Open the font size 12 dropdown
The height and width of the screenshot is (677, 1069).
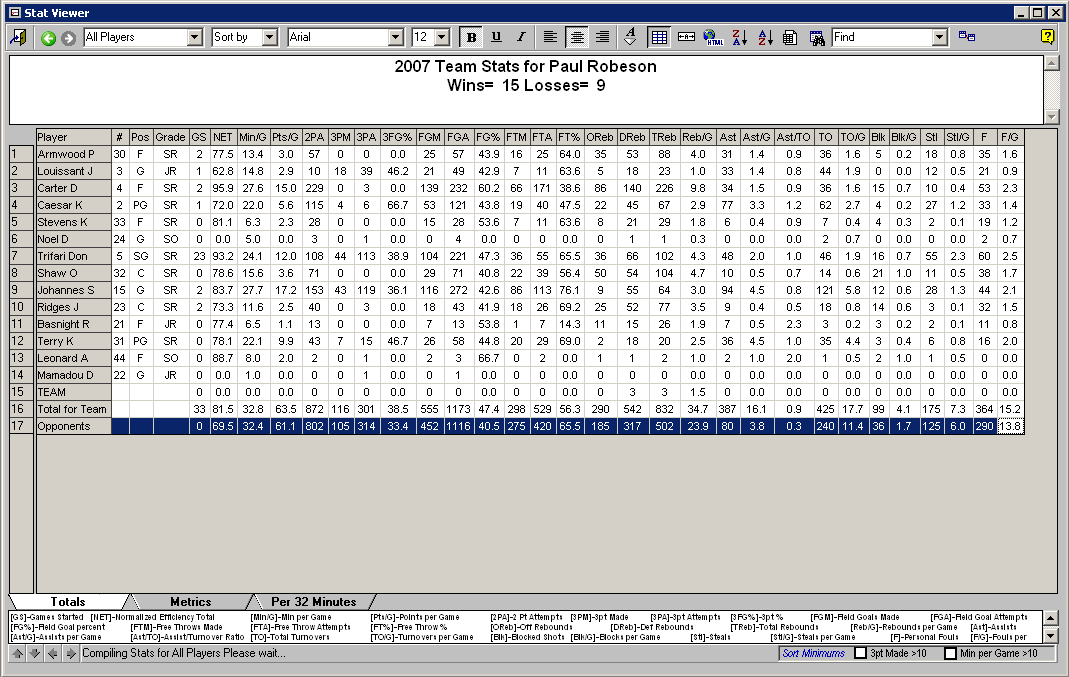click(x=442, y=37)
